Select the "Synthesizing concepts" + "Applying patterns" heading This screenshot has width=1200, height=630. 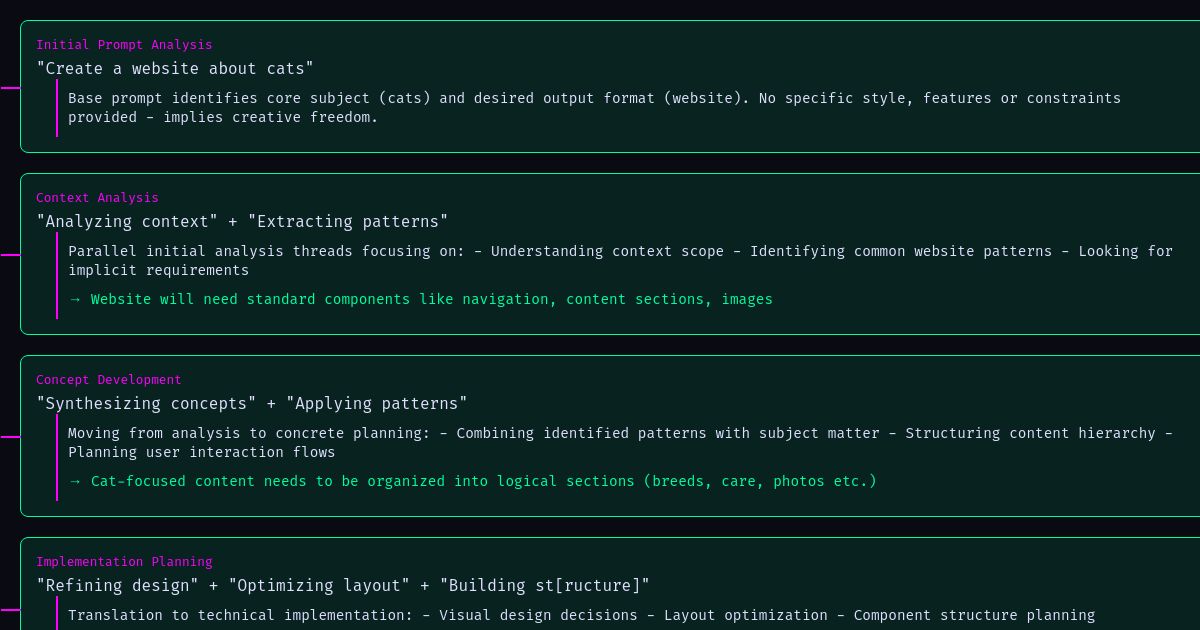252,404
